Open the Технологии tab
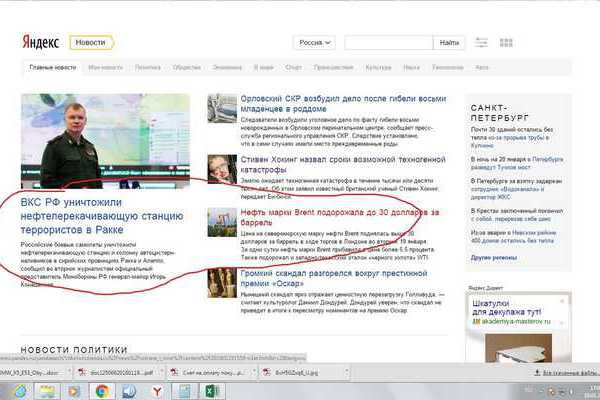The width and height of the screenshot is (600, 400). 448,68
